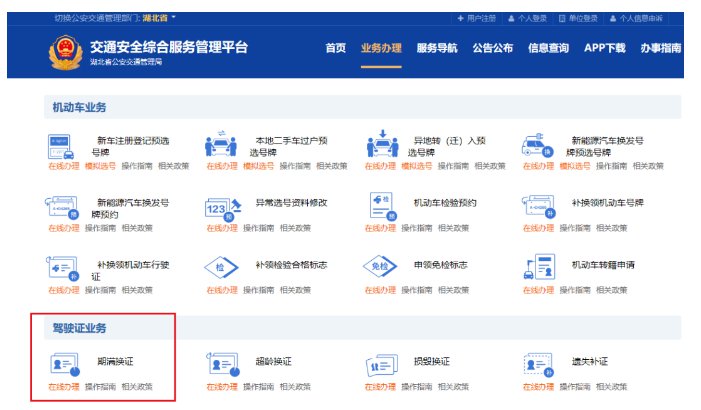The width and height of the screenshot is (701, 410).
Task: Click the 交通安全综合服务管理平台 site title
Action: coord(169,47)
